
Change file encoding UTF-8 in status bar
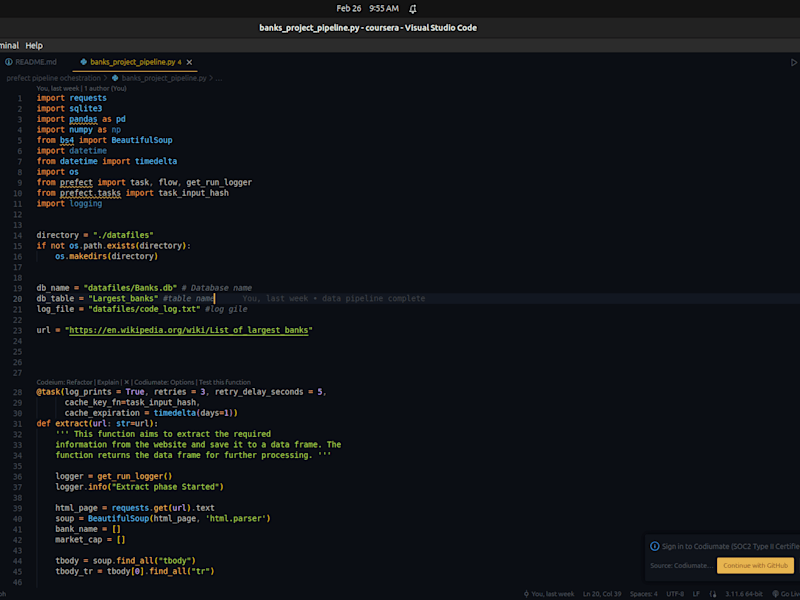[x=674, y=594]
